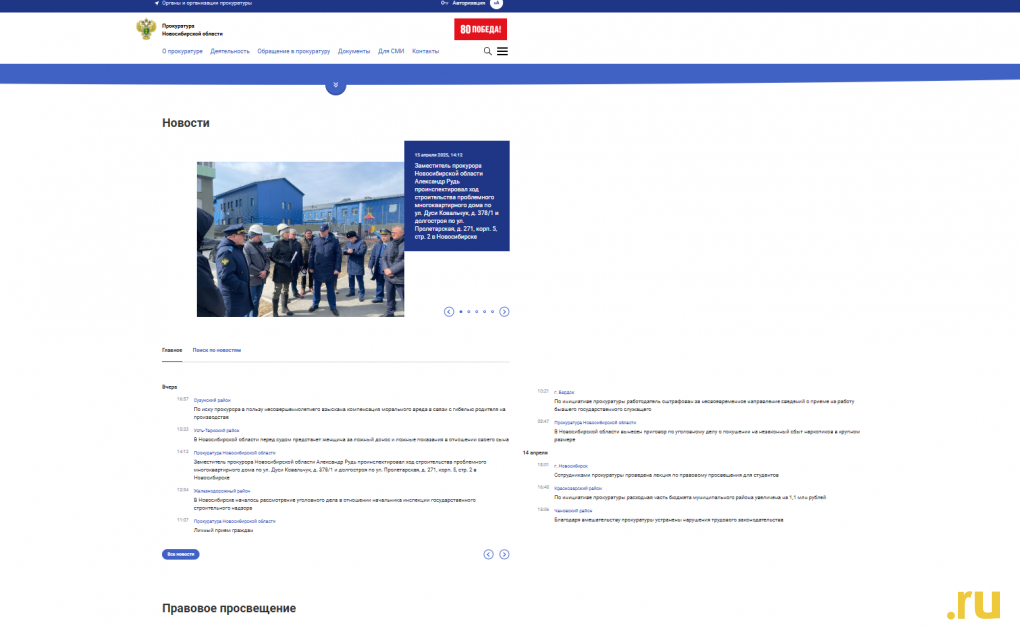This screenshot has width=1020, height=630.
Task: Open "Обращение в прокуратуру" menu item
Action: (x=293, y=51)
